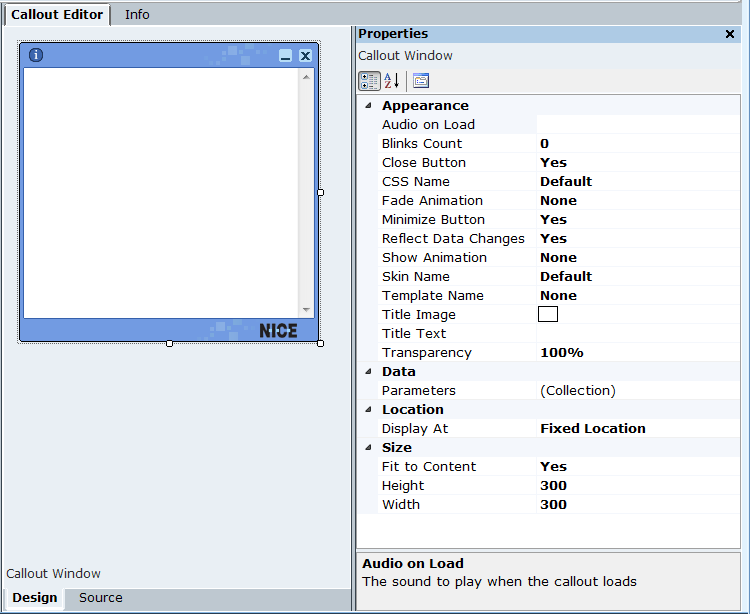Open Property Pages icon in toolbar
The image size is (750, 614).
click(421, 81)
